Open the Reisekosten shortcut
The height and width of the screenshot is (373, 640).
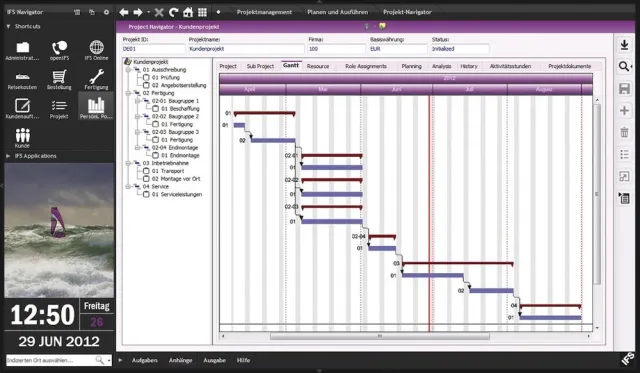22,80
